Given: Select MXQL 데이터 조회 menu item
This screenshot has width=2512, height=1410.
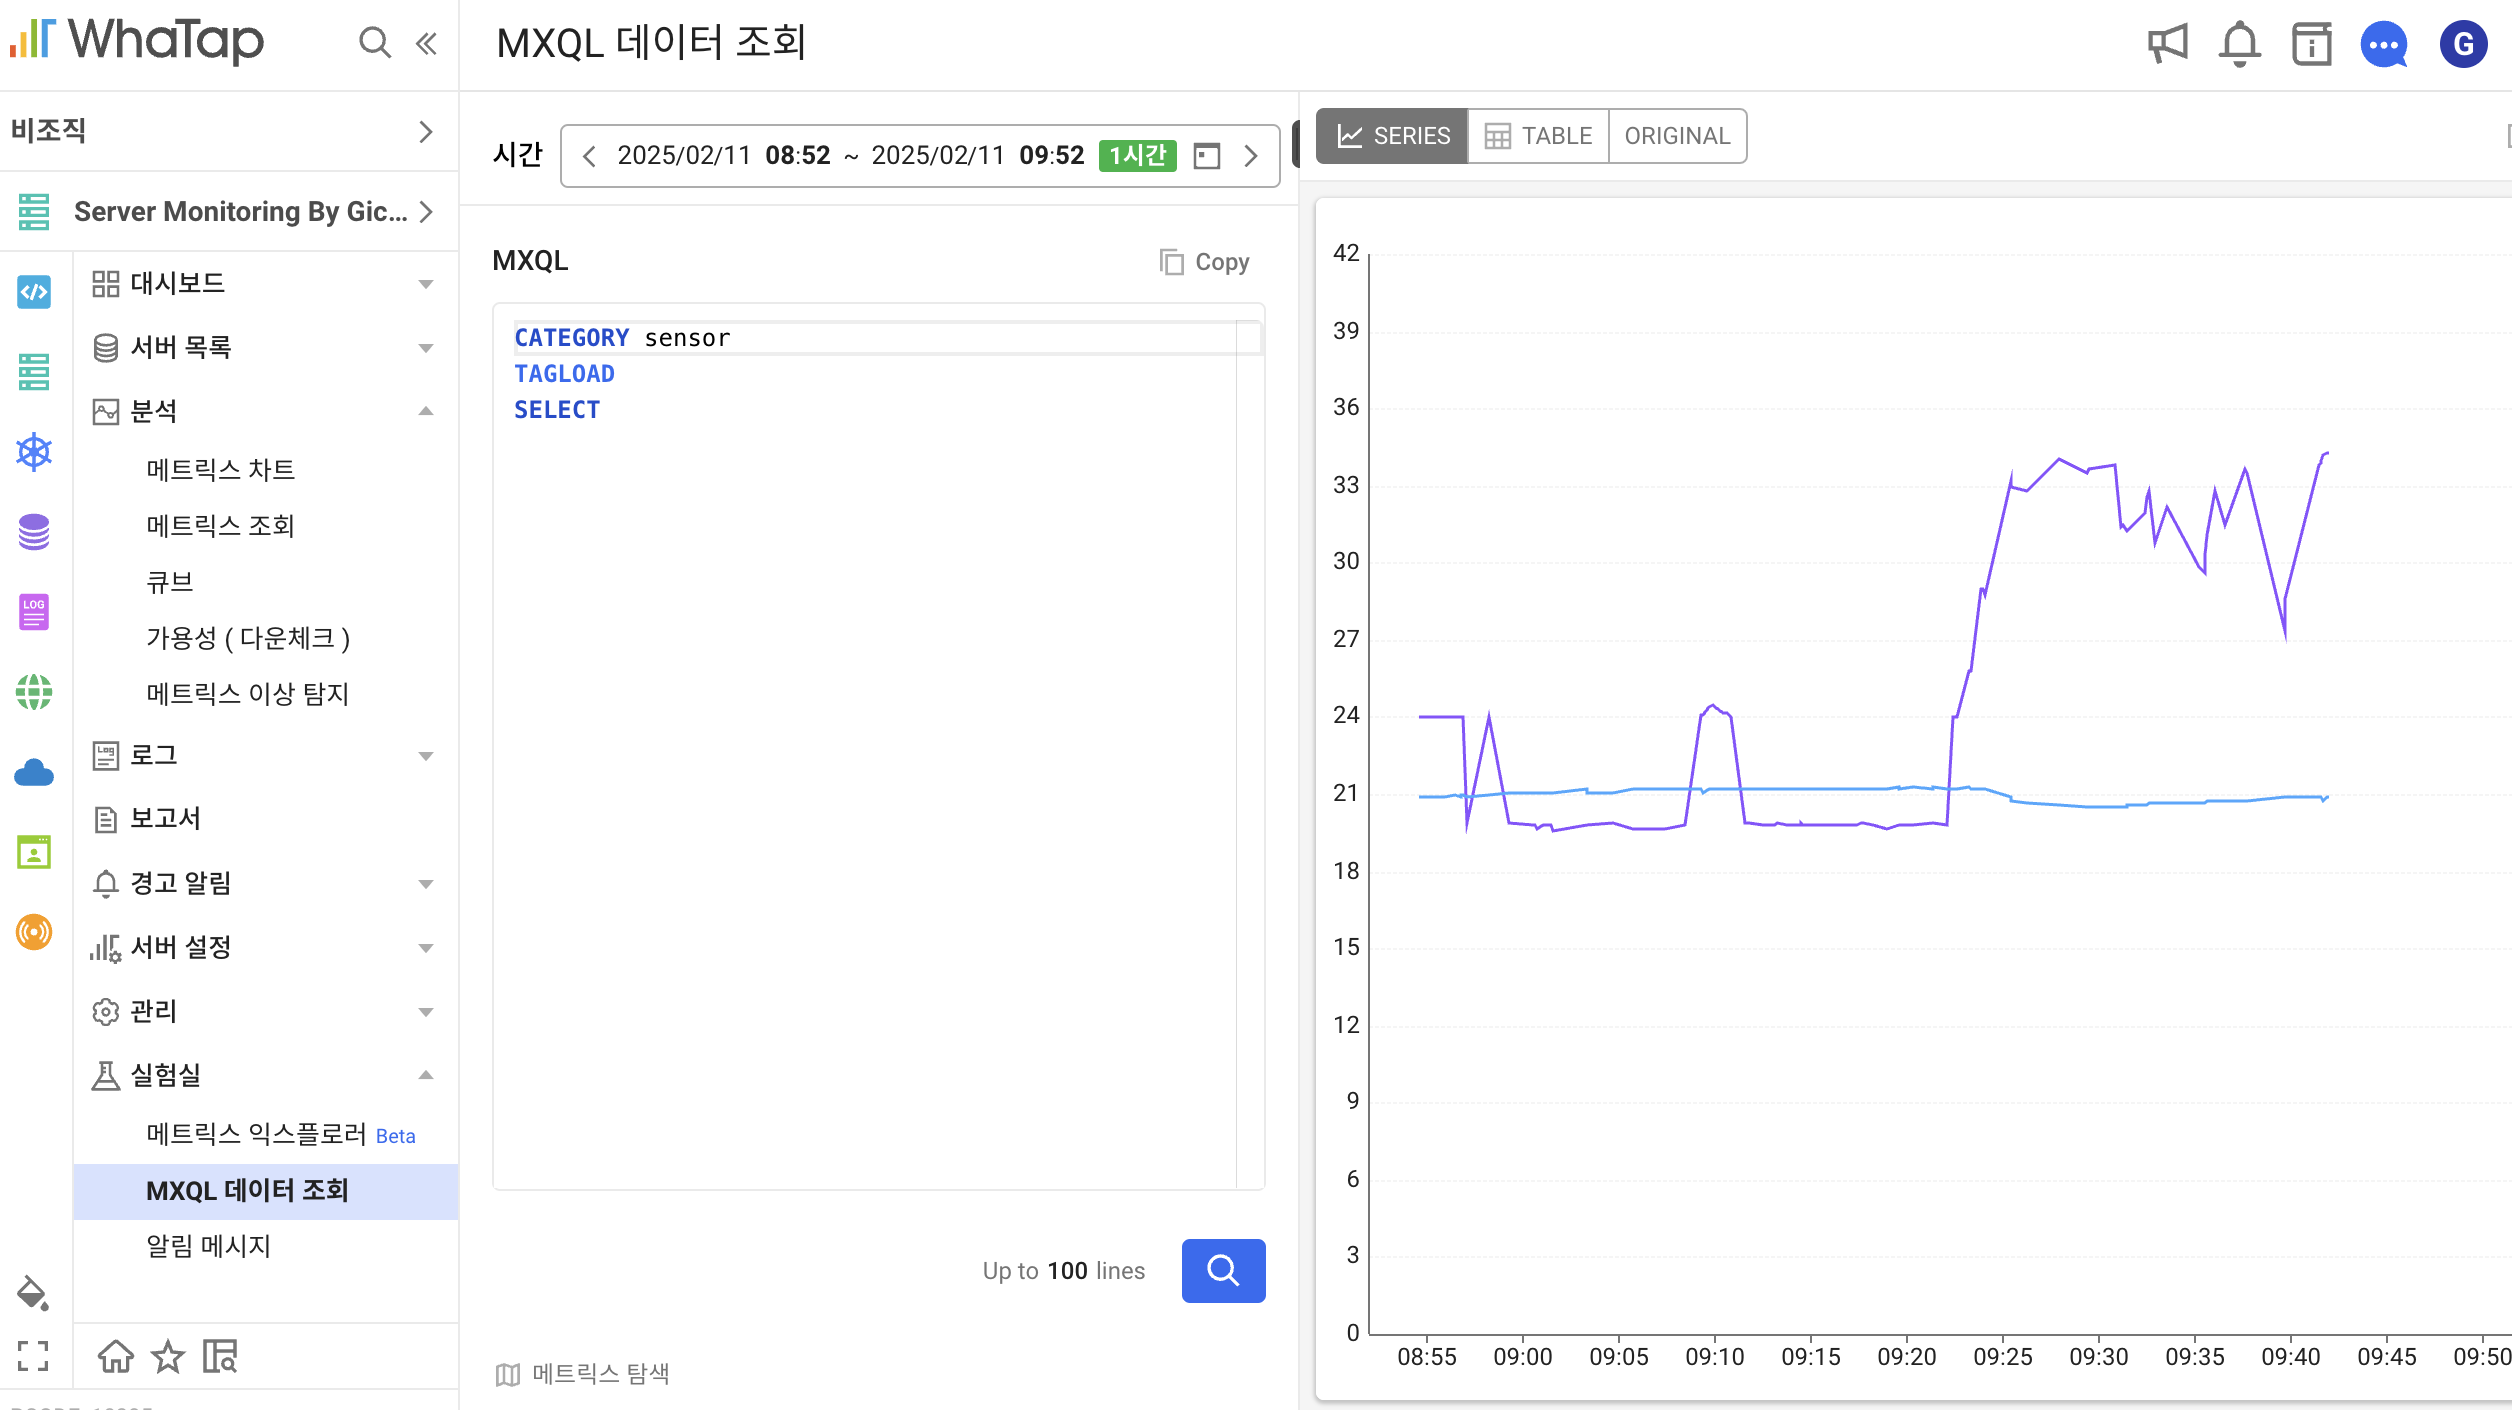Looking at the screenshot, I should coord(266,1191).
